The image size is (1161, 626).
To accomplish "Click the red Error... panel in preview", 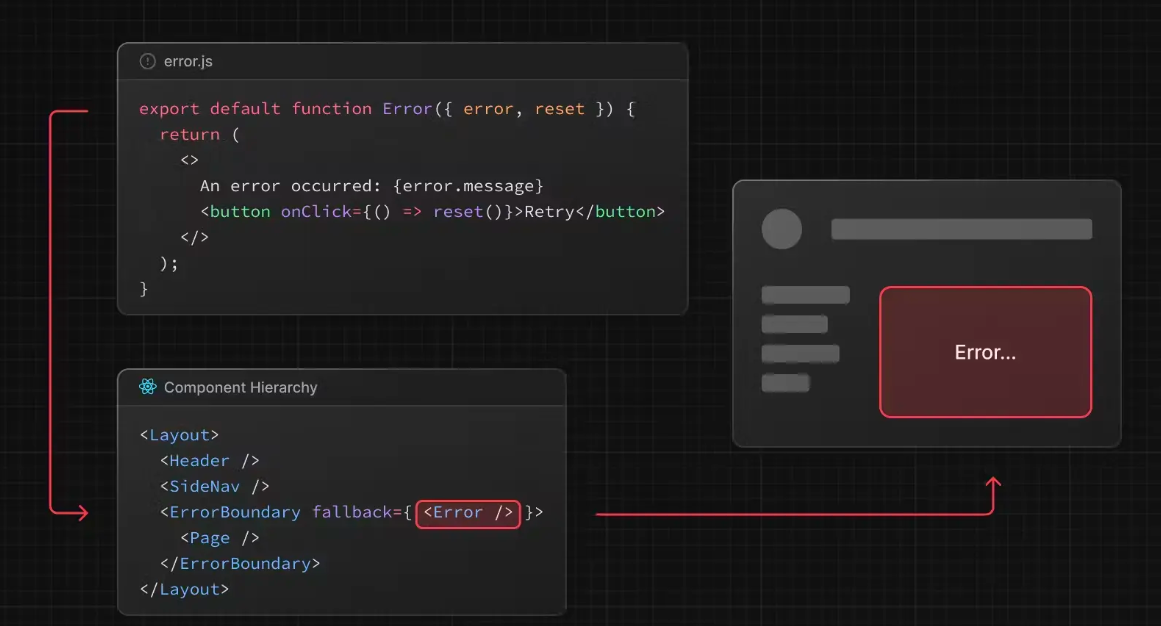I will (x=986, y=352).
